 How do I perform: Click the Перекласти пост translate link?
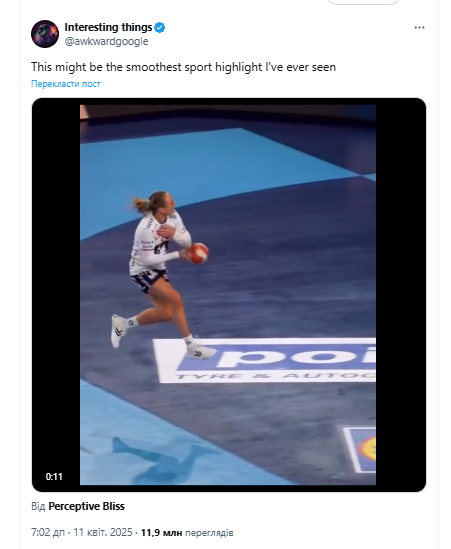coord(66,84)
